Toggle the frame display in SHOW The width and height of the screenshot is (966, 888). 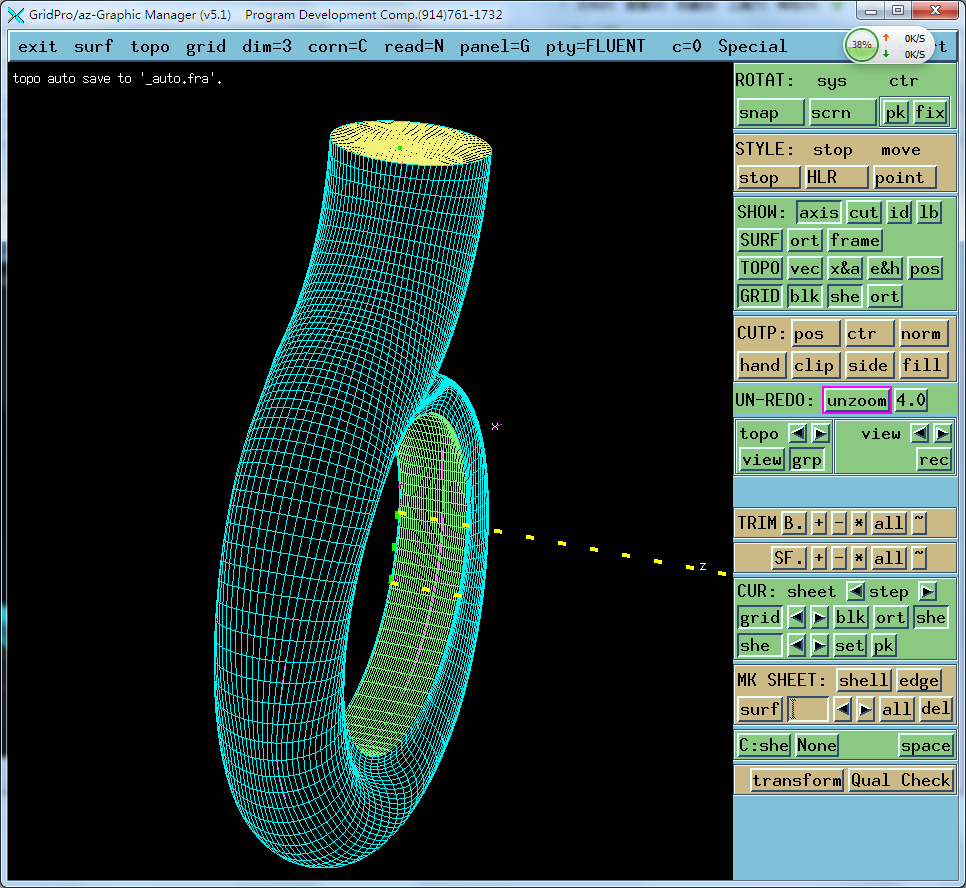tap(855, 240)
